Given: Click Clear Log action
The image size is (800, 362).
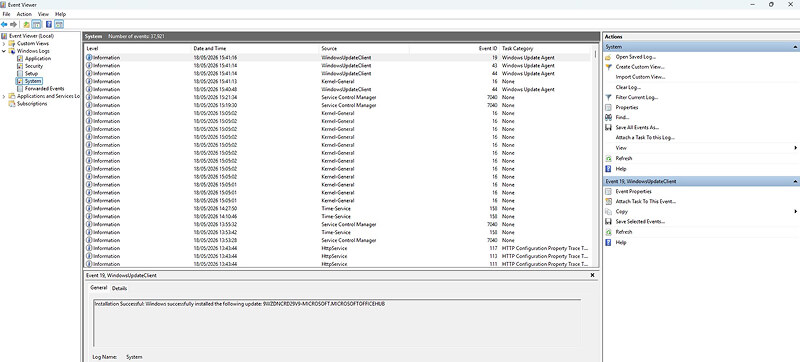Looking at the screenshot, I should click(628, 87).
